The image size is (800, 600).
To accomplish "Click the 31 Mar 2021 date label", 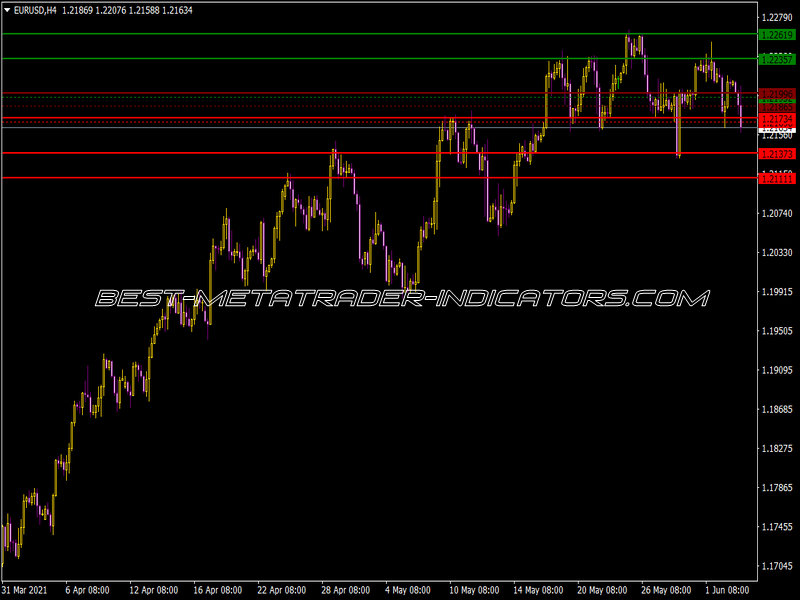I will point(24,590).
